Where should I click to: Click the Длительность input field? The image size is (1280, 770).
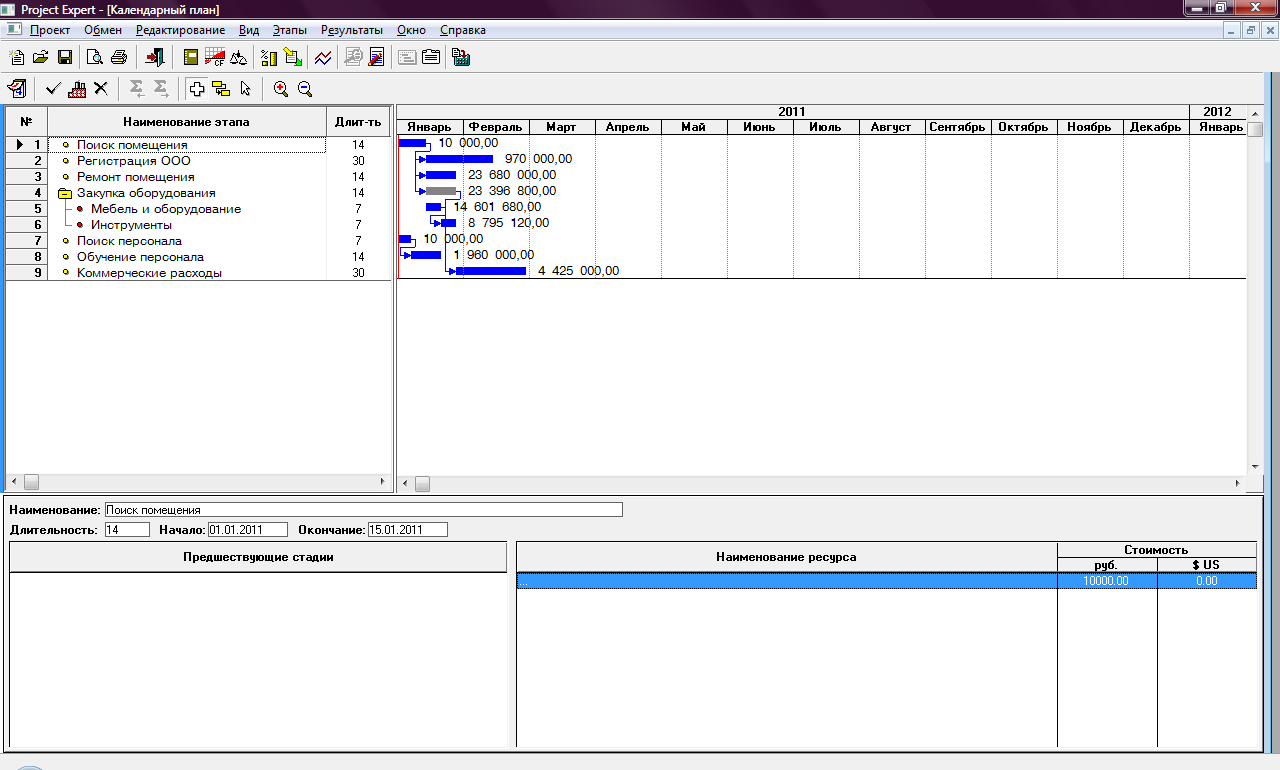[126, 530]
